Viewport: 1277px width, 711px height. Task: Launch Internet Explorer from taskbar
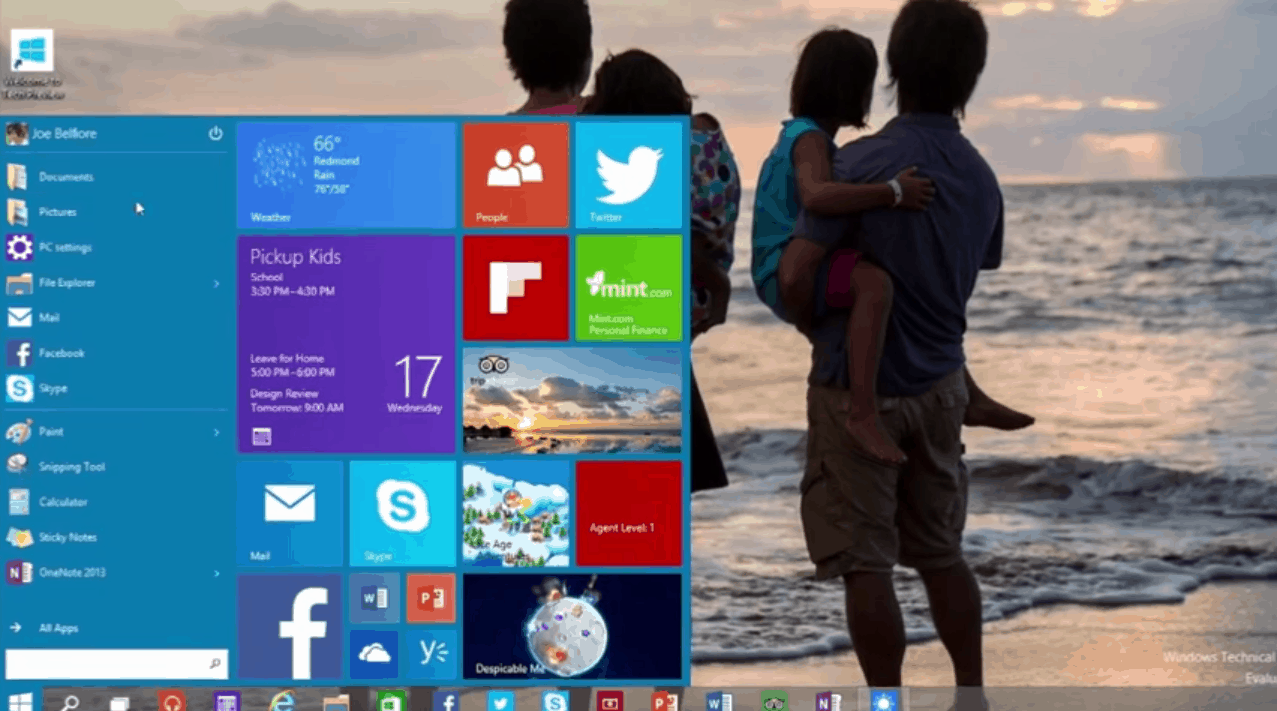pos(282,702)
